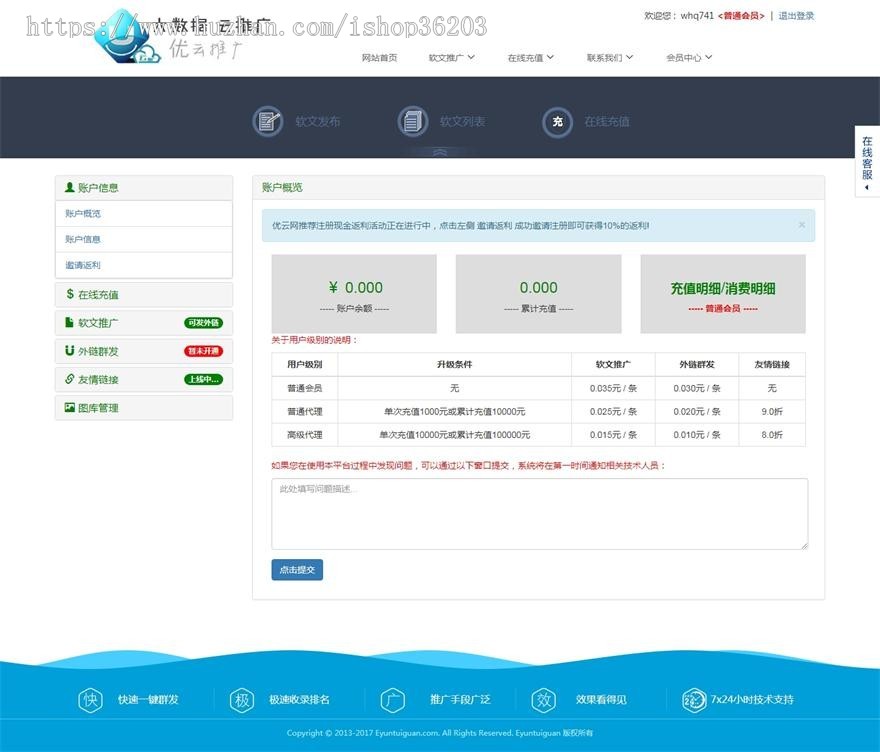Click the 充 online recharge circle icon
Screen dimensions: 880x752
point(556,121)
